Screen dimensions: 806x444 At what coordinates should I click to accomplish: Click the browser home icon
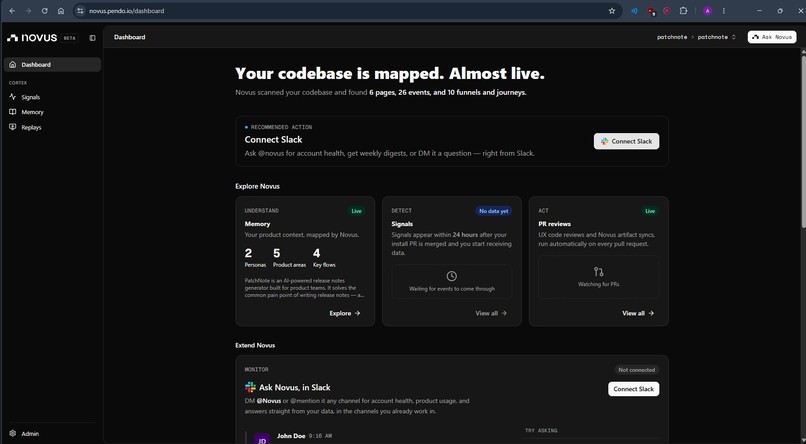click(61, 11)
